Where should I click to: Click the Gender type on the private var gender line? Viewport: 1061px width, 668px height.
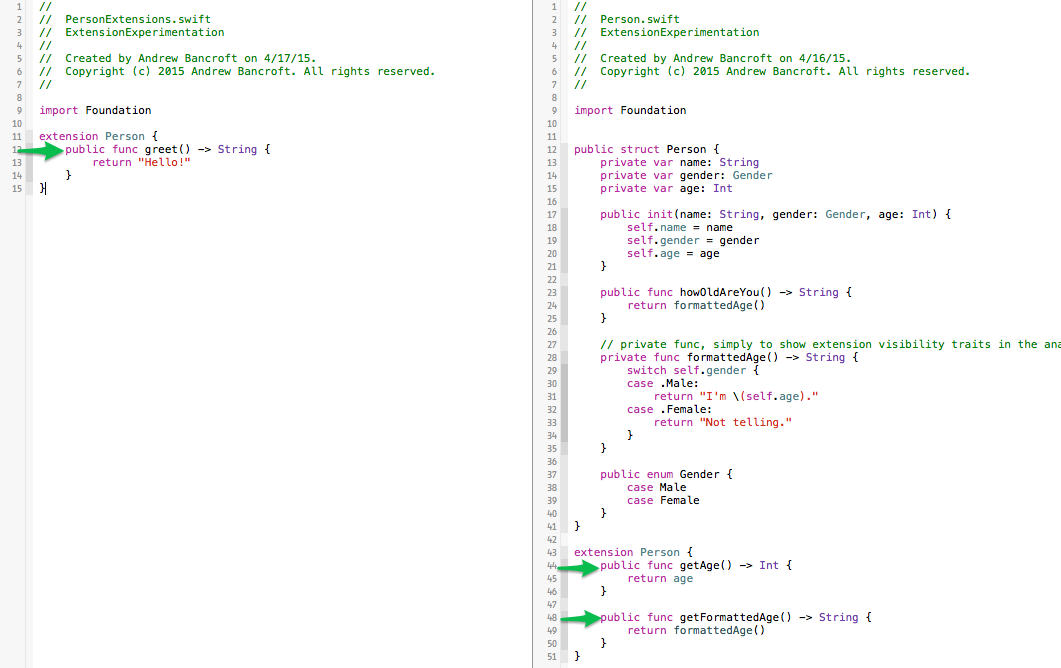coord(752,176)
